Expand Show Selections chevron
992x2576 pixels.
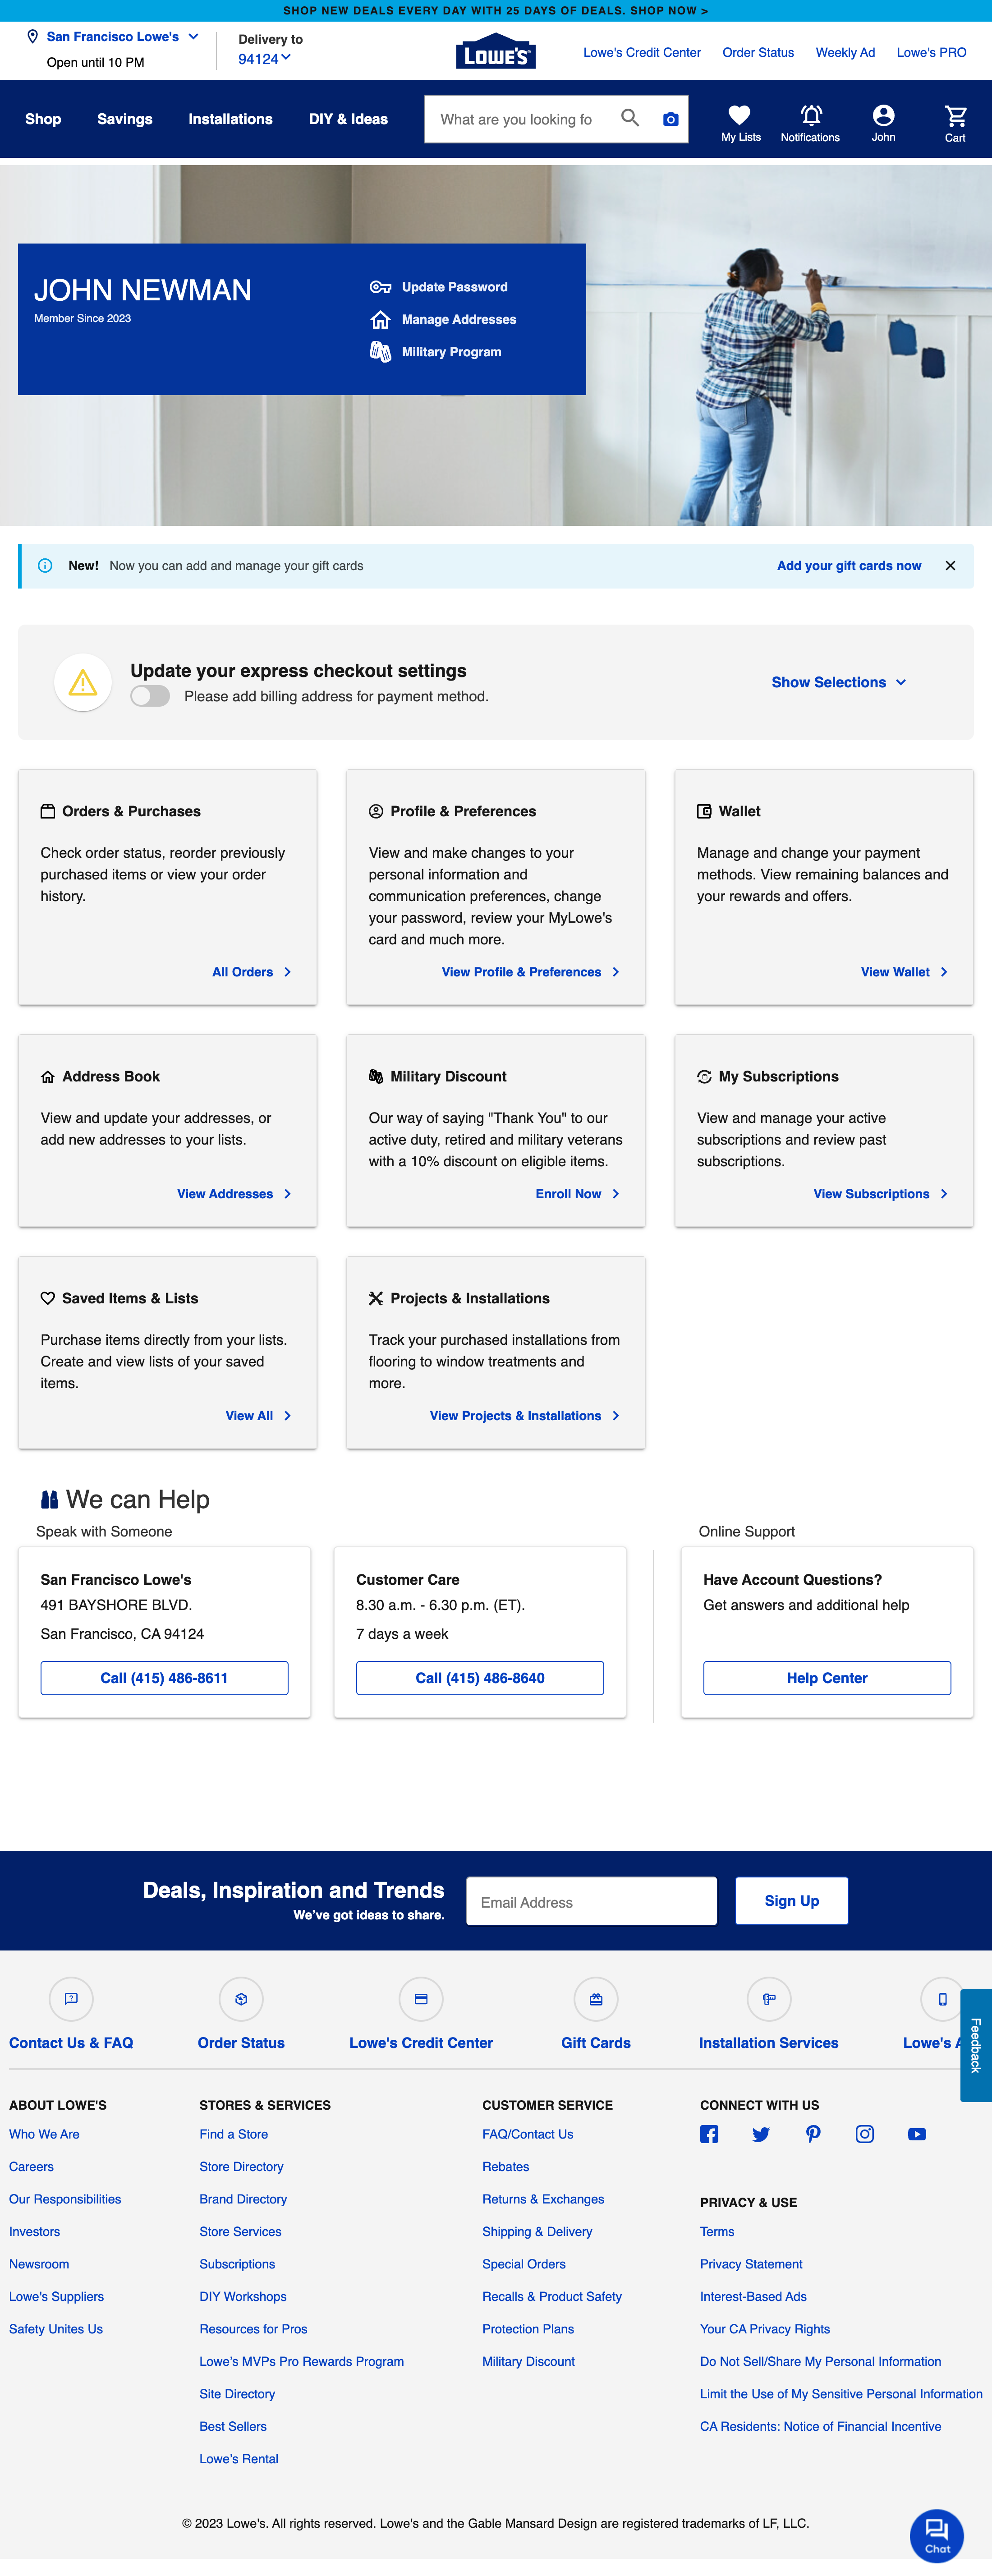click(901, 682)
